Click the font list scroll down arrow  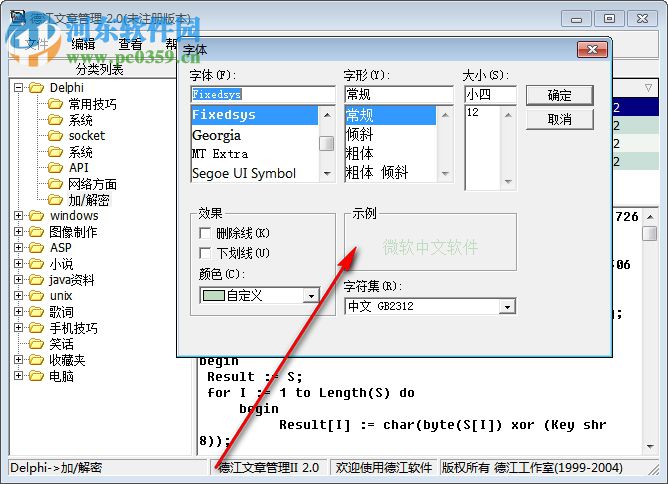tap(327, 173)
